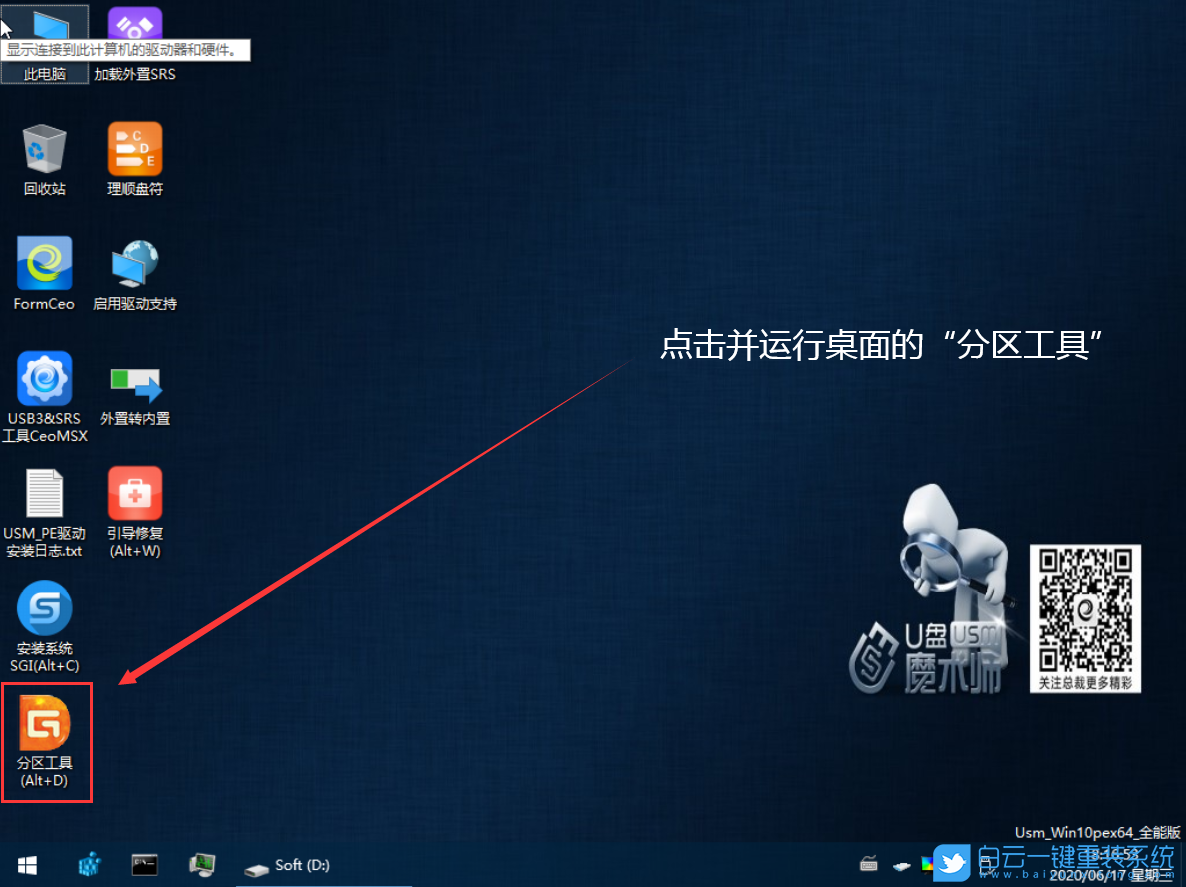This screenshot has width=1186, height=887.
Task: Open the on-screen keyboard tray icon
Action: click(869, 864)
